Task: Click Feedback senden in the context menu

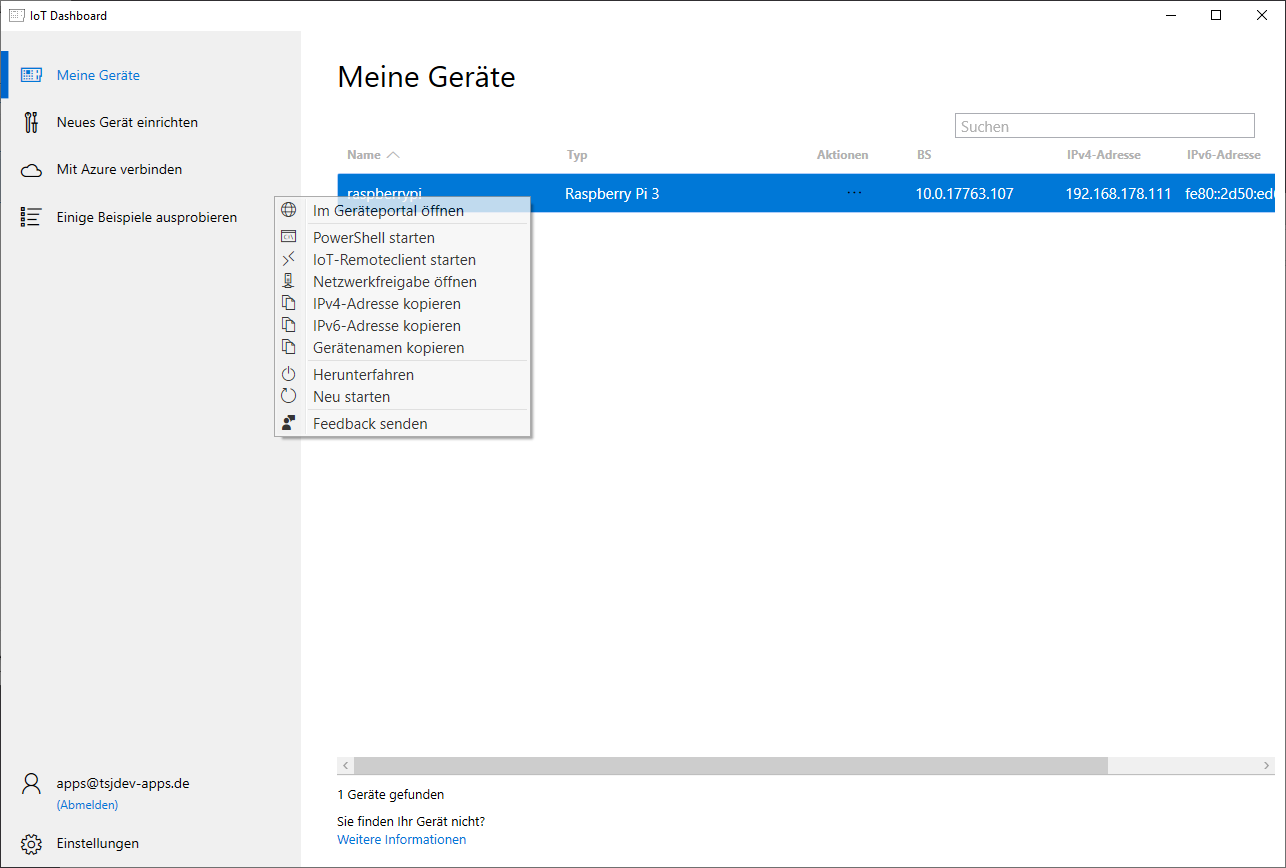Action: pyautogui.click(x=370, y=424)
